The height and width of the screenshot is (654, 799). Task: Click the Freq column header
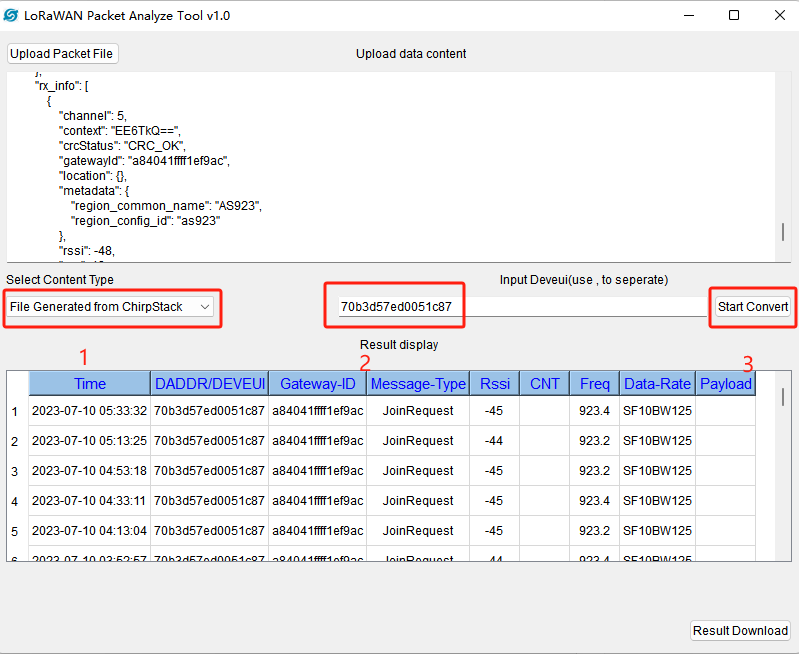click(594, 383)
